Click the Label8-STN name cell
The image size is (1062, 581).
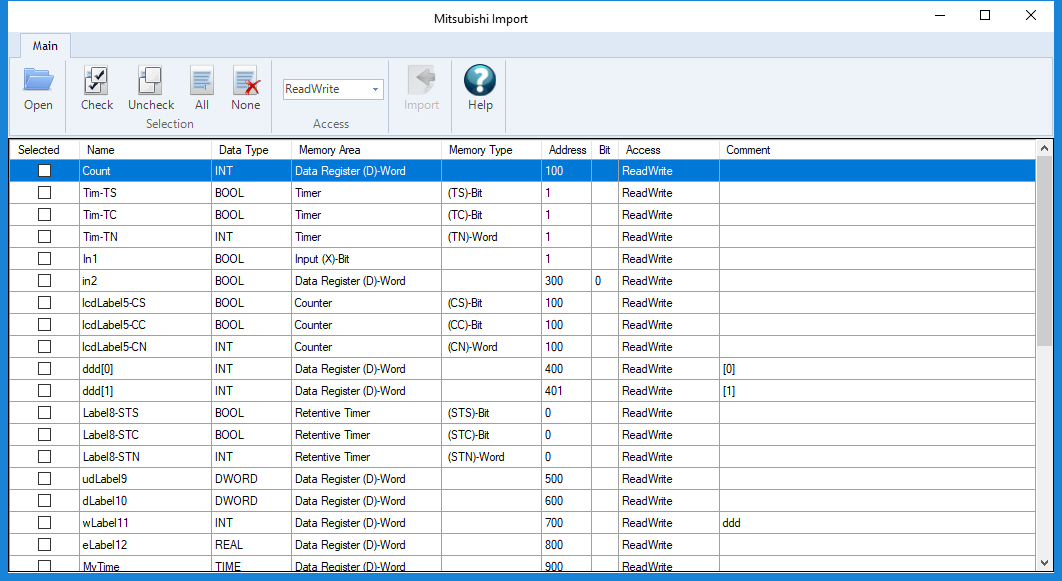[x=145, y=456]
